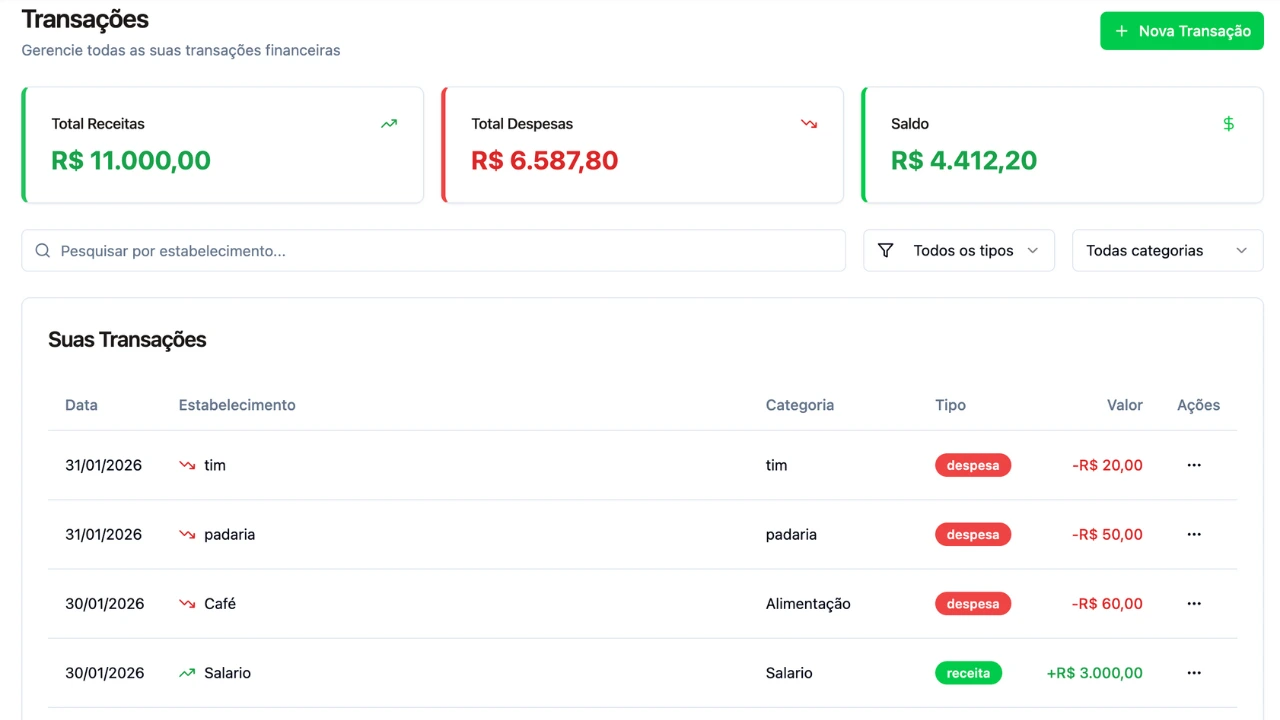Click the chevron on Todas categorias
1280x720 pixels.
[x=1241, y=251]
